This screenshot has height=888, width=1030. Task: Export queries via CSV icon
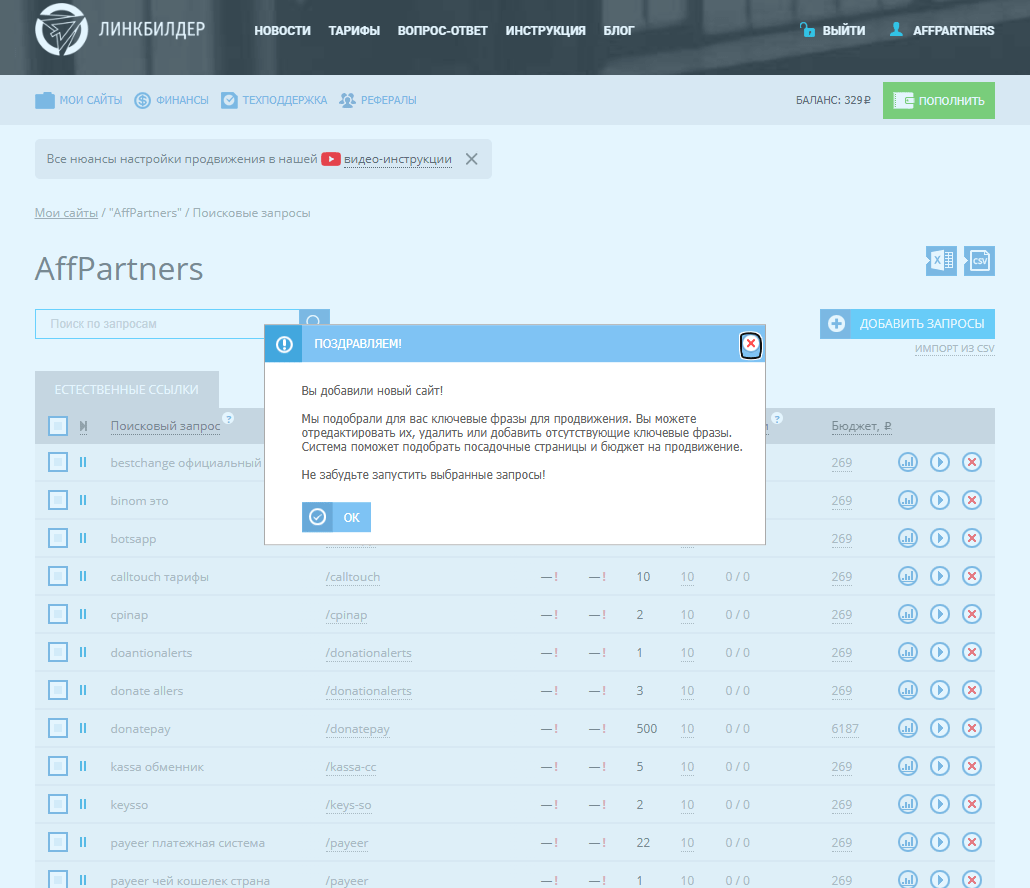click(x=980, y=261)
